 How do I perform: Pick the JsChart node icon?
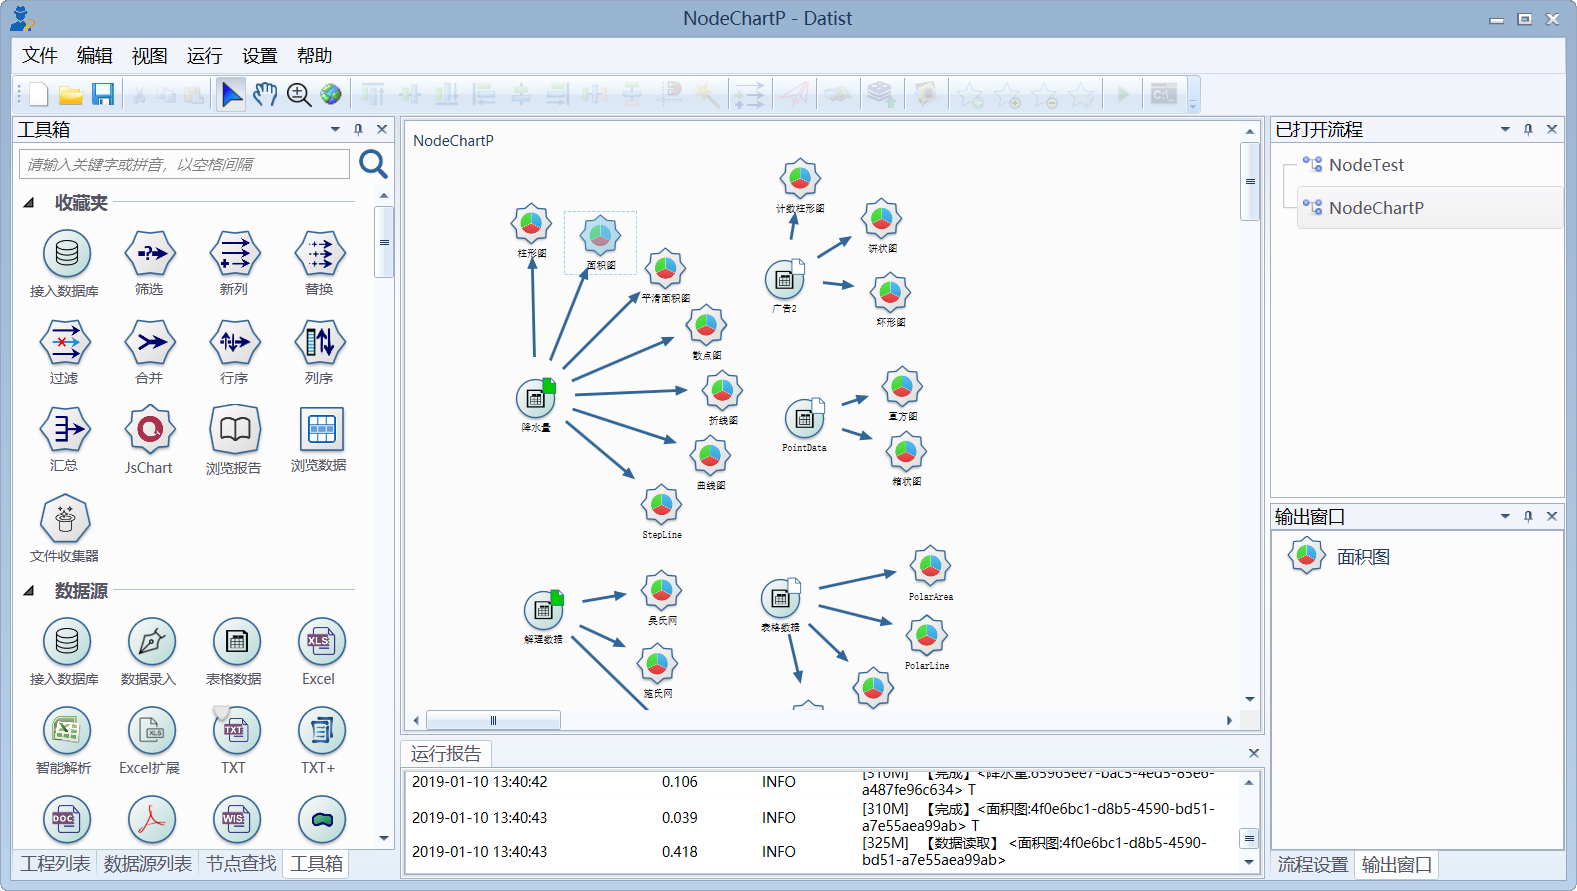click(x=150, y=430)
